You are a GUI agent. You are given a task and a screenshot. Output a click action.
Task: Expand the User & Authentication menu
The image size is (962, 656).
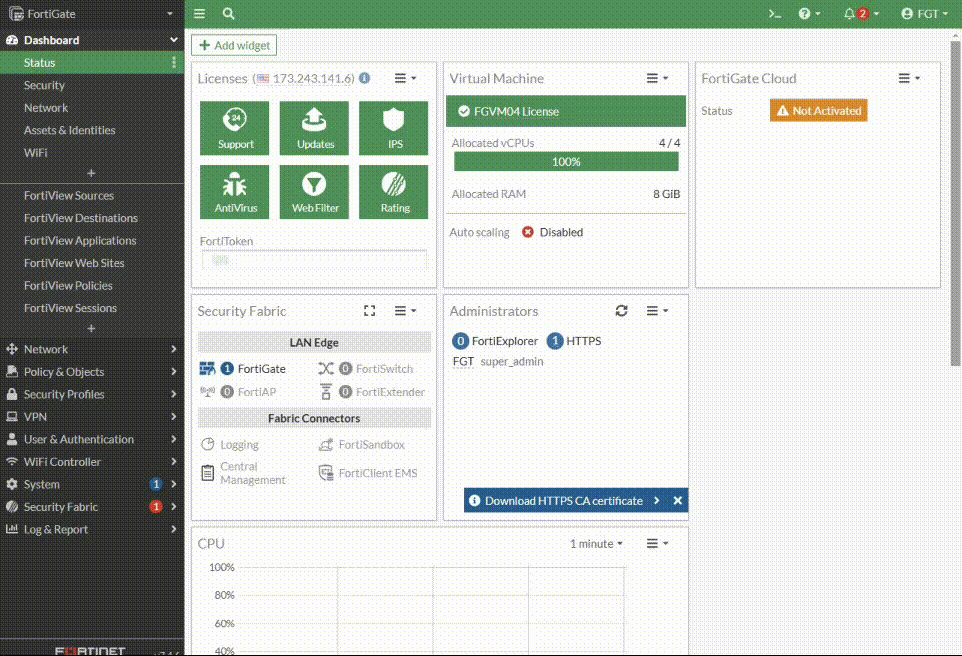tap(92, 439)
